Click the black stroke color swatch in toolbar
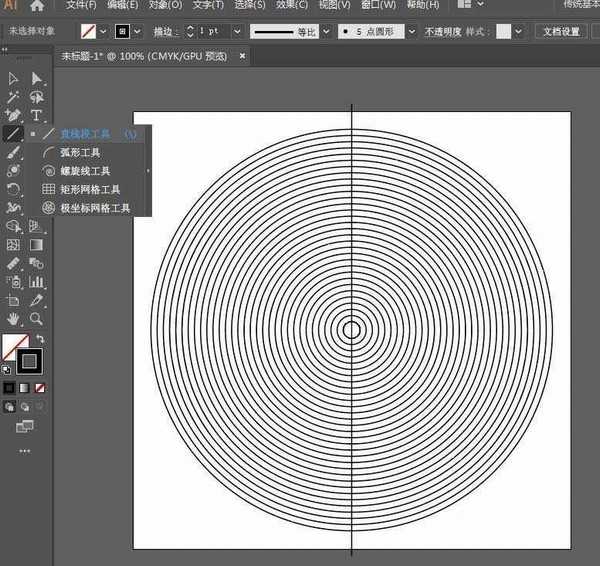This screenshot has width=600, height=566. (x=29, y=360)
